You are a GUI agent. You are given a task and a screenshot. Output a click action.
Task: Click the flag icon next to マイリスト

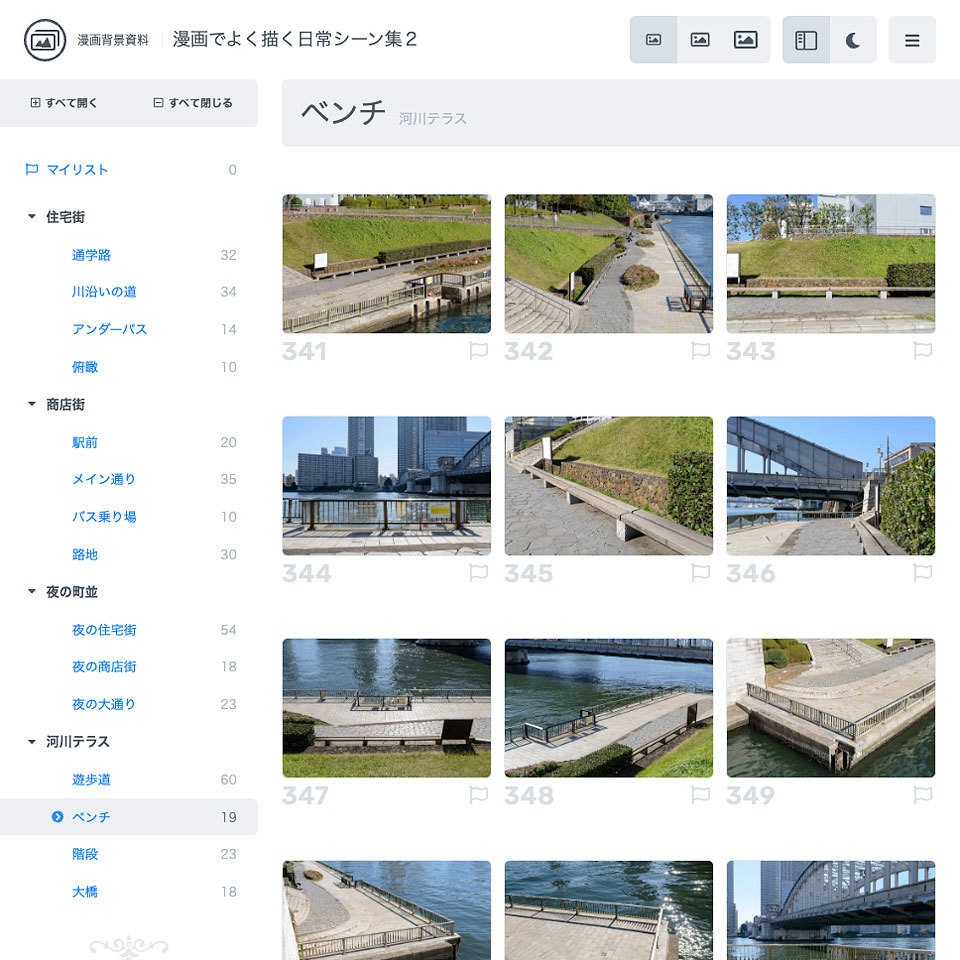30,169
